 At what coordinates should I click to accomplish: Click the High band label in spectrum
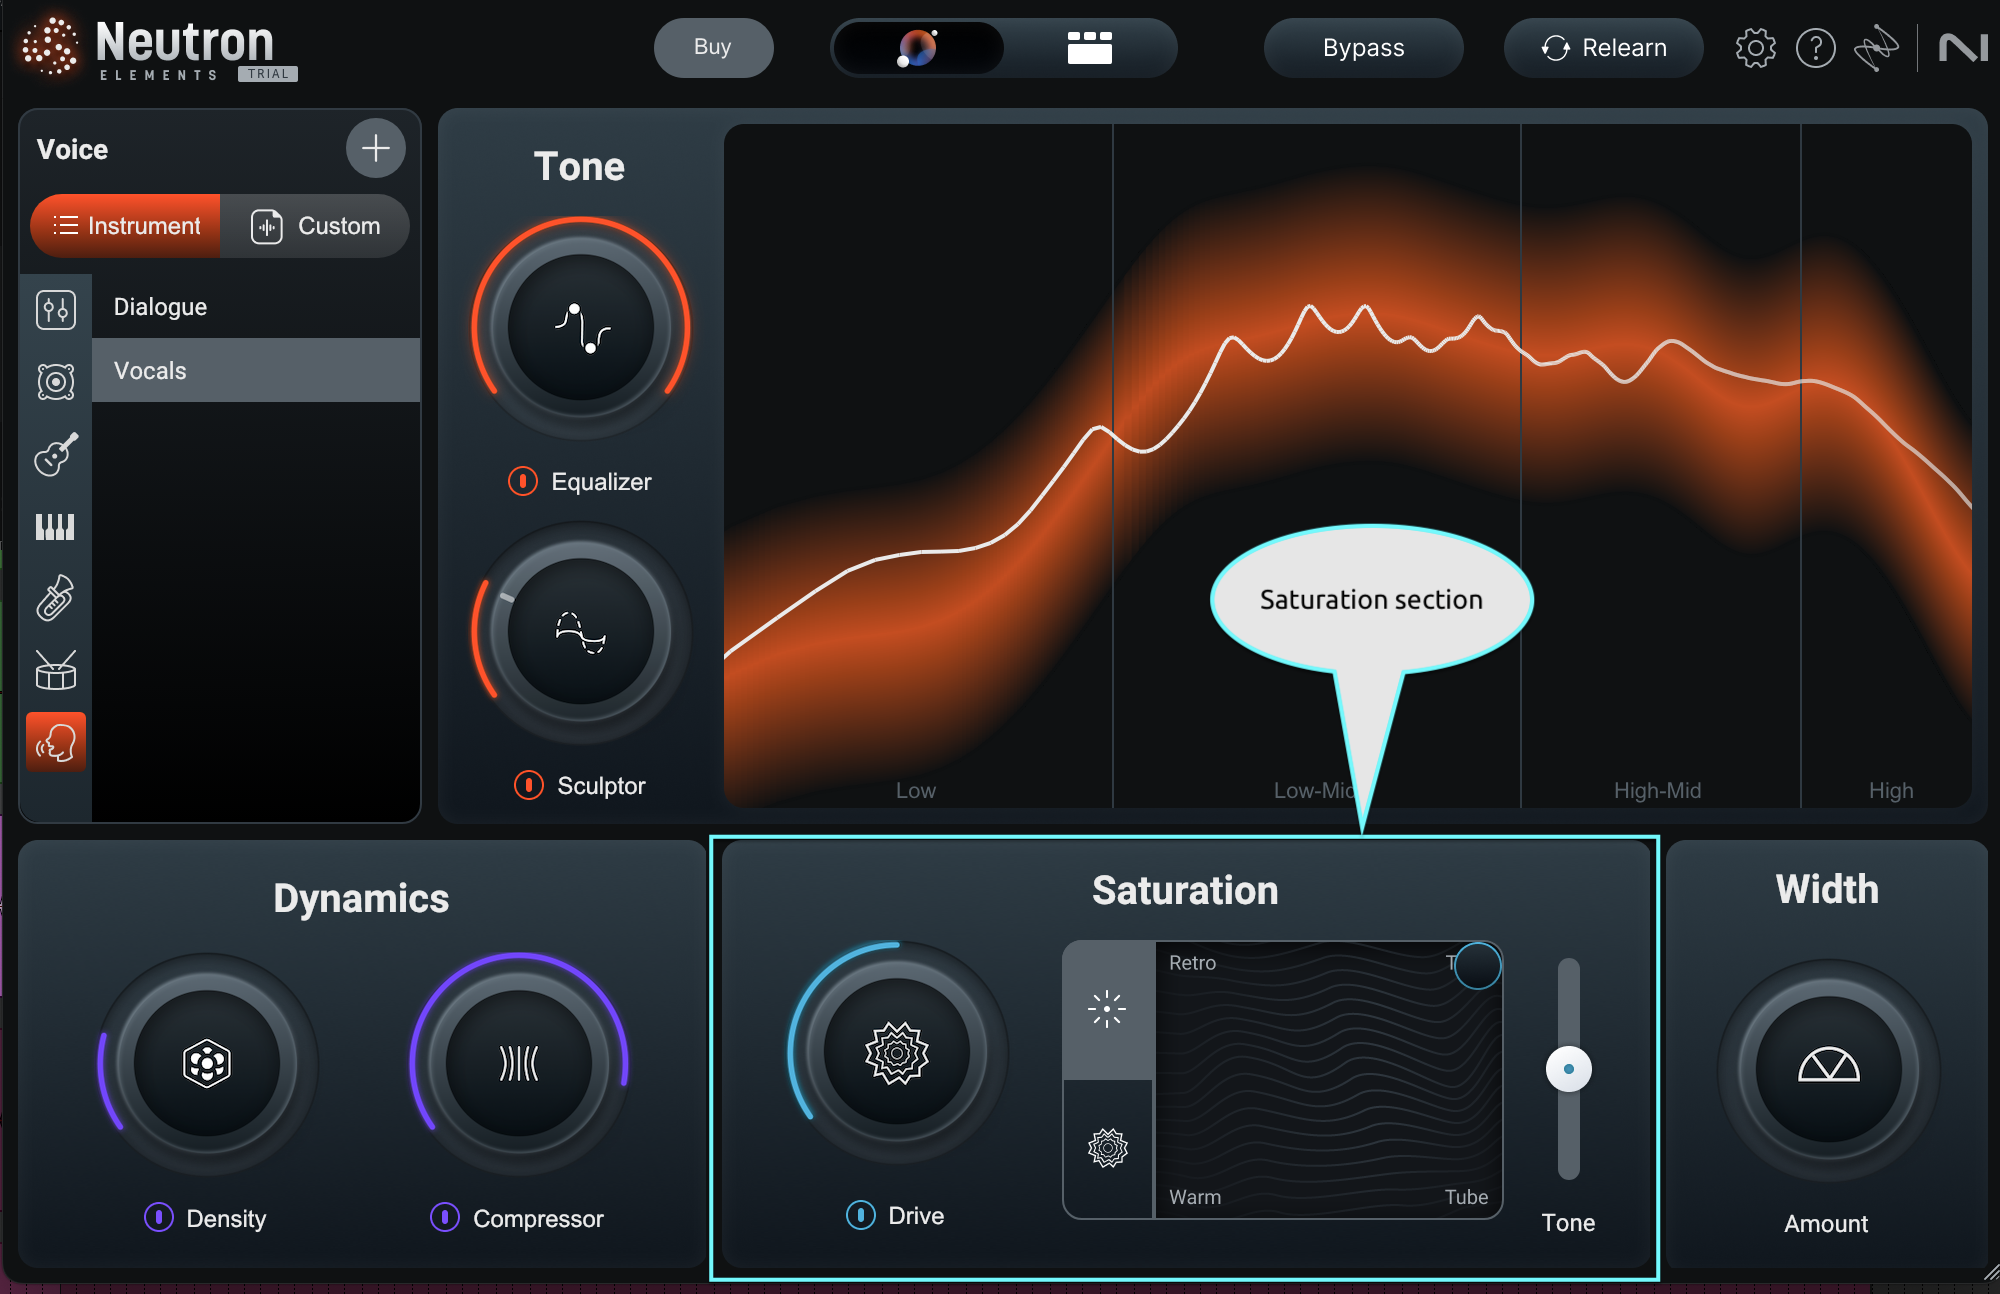(1891, 790)
